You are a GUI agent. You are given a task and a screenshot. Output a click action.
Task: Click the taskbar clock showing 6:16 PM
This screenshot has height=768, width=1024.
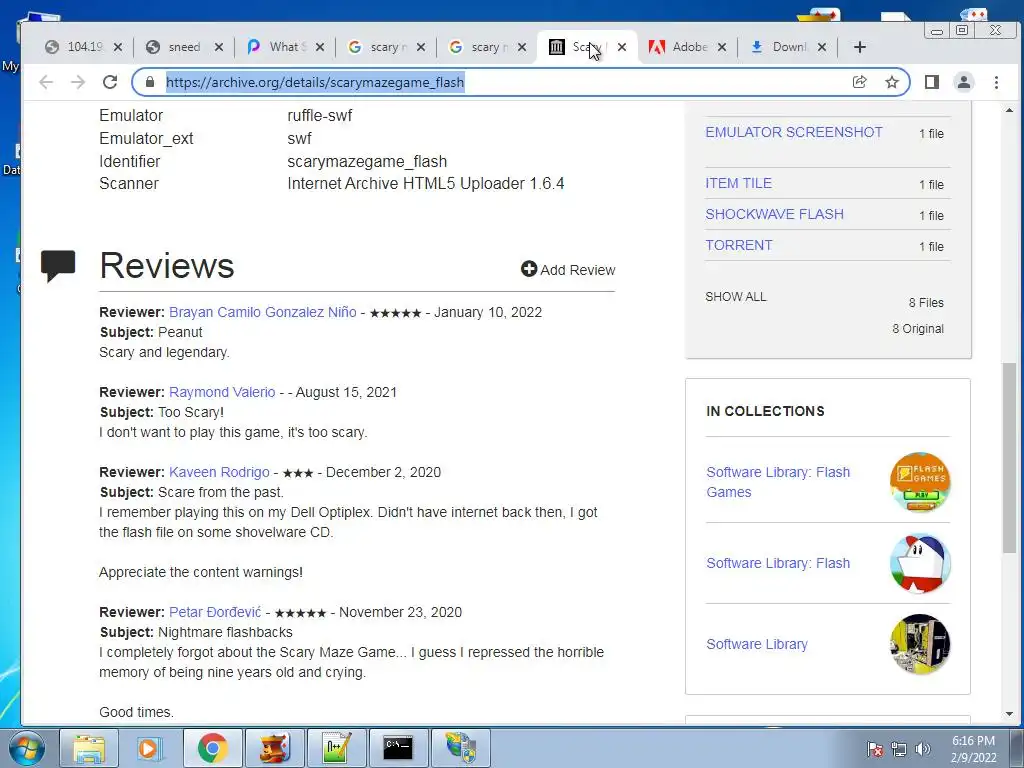(x=973, y=749)
